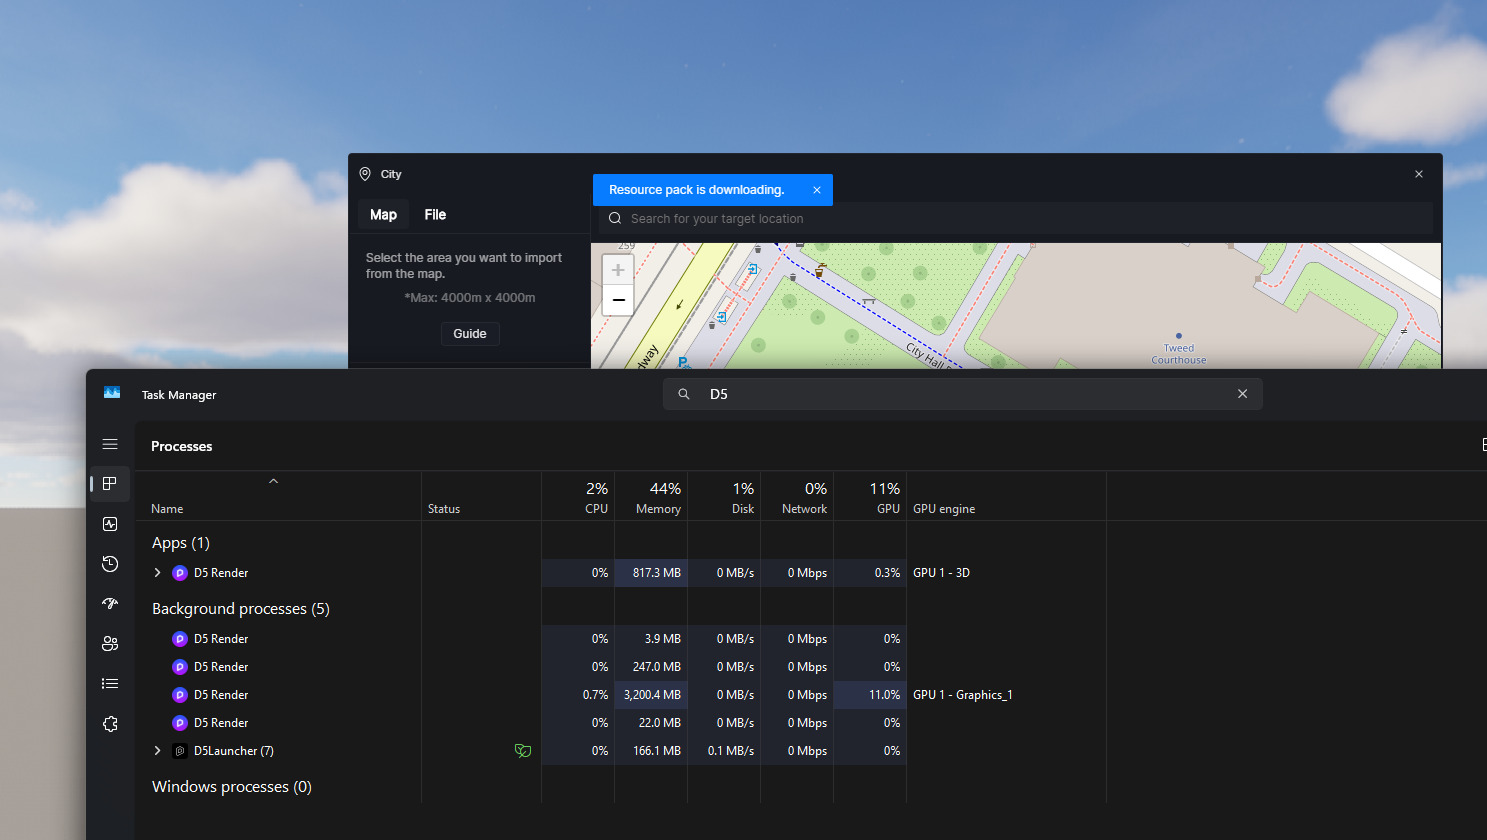Open the Users page in sidebar

coord(110,644)
